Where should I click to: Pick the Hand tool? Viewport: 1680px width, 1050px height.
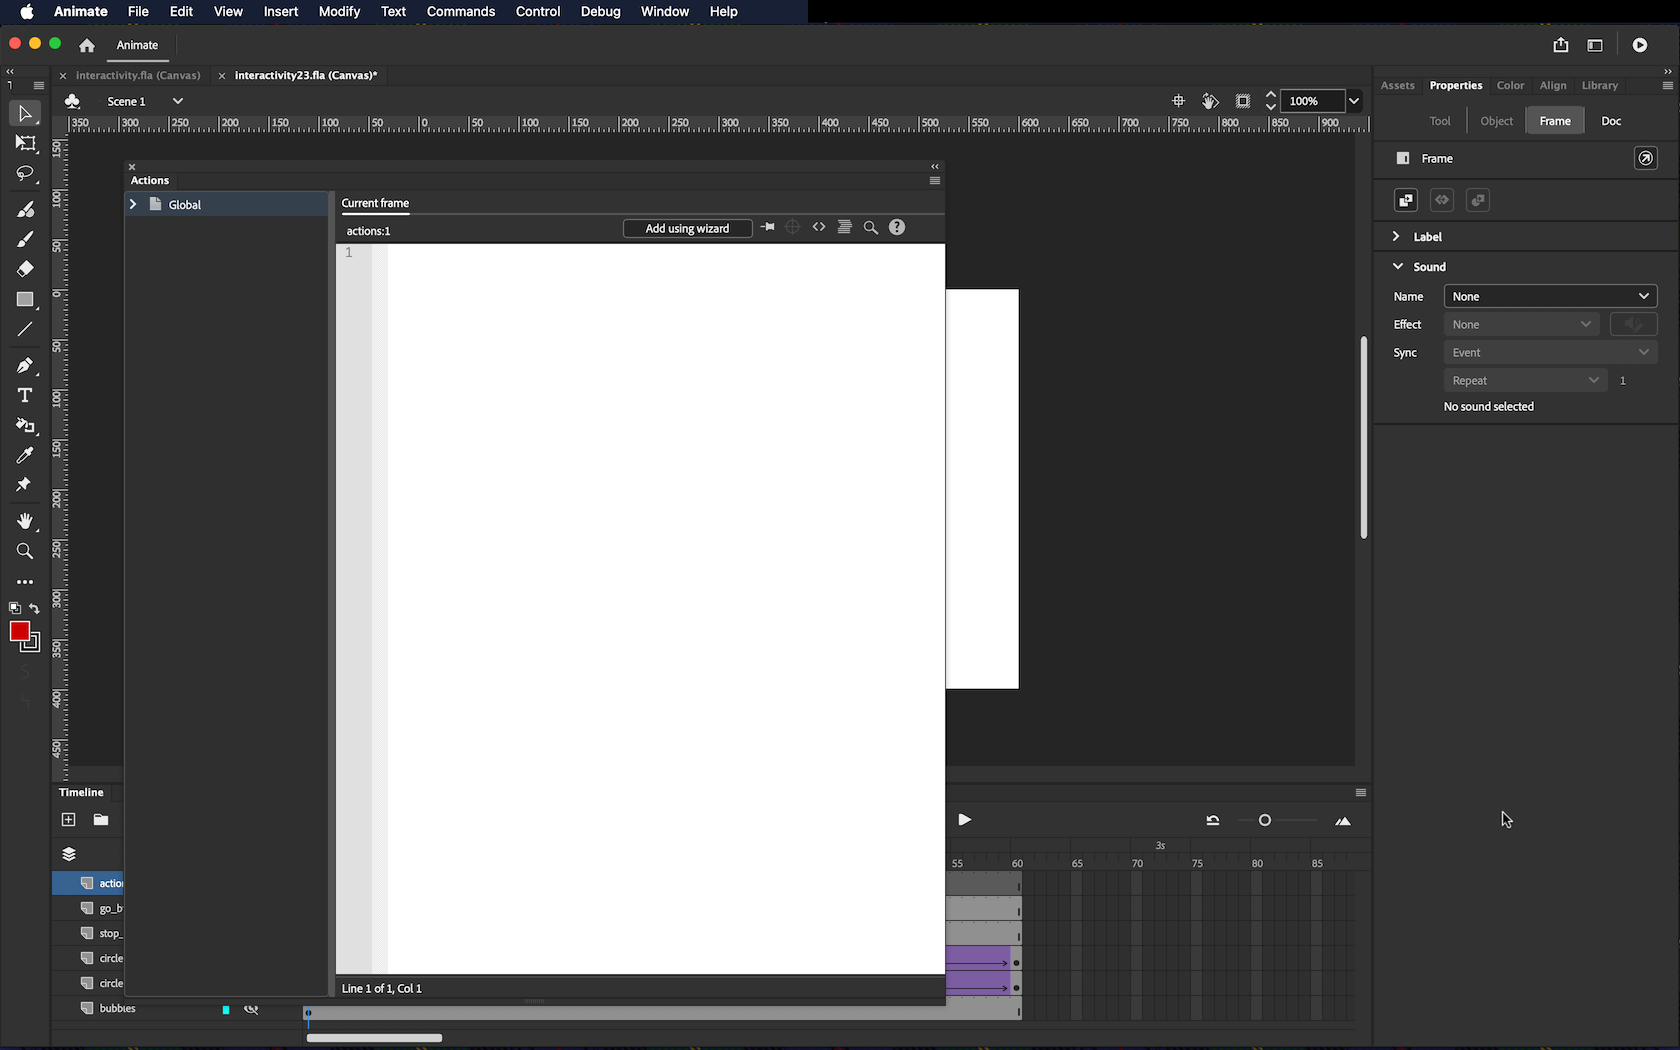[25, 521]
